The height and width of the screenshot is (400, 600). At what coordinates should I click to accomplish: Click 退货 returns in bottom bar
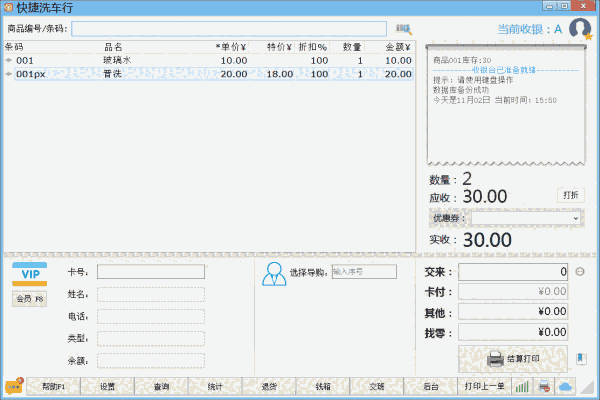269,387
